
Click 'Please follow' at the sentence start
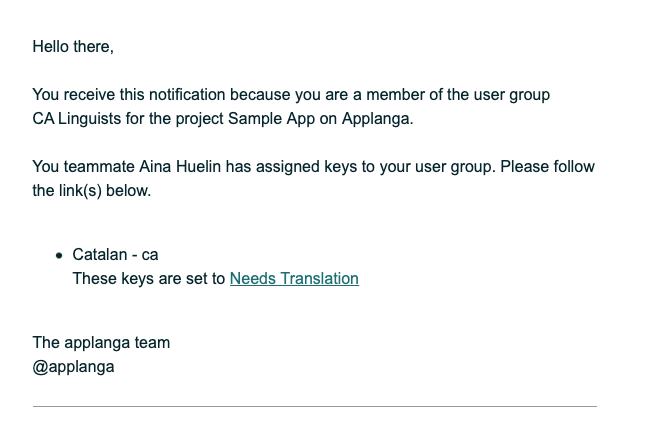tap(547, 166)
